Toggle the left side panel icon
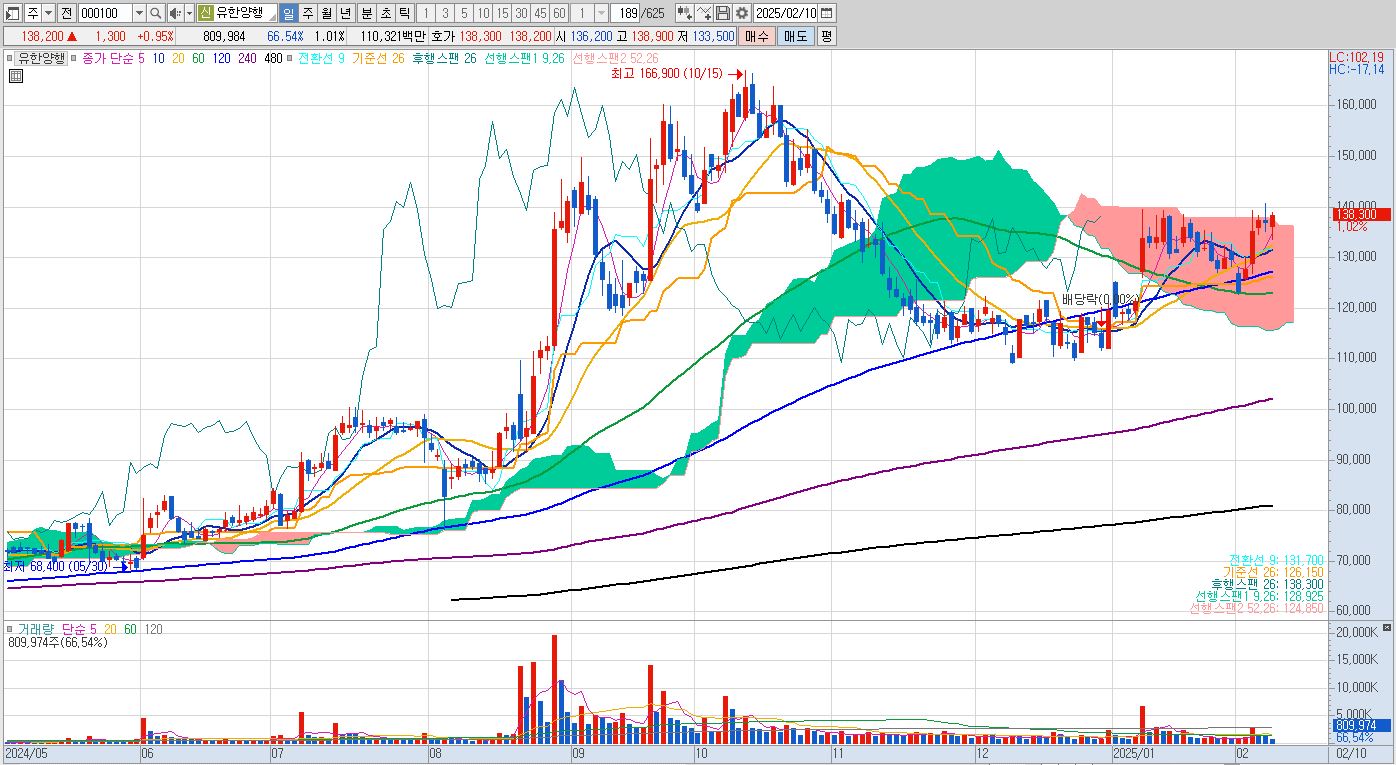Screen dimensions: 1396x765 (13, 13)
